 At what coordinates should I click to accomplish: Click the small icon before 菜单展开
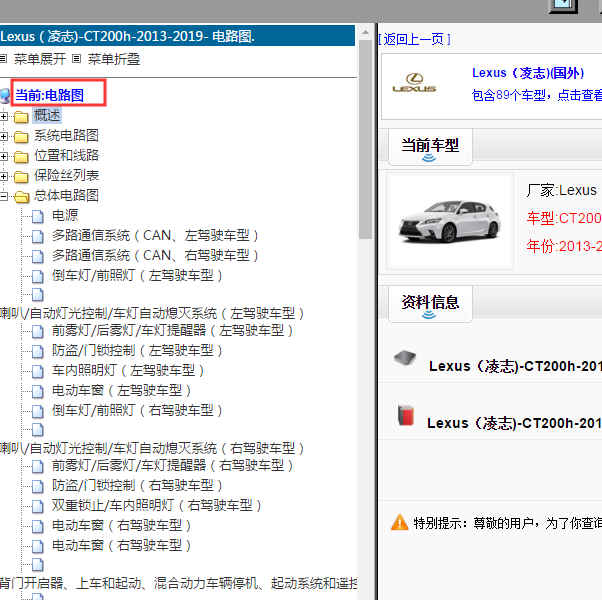(3, 59)
